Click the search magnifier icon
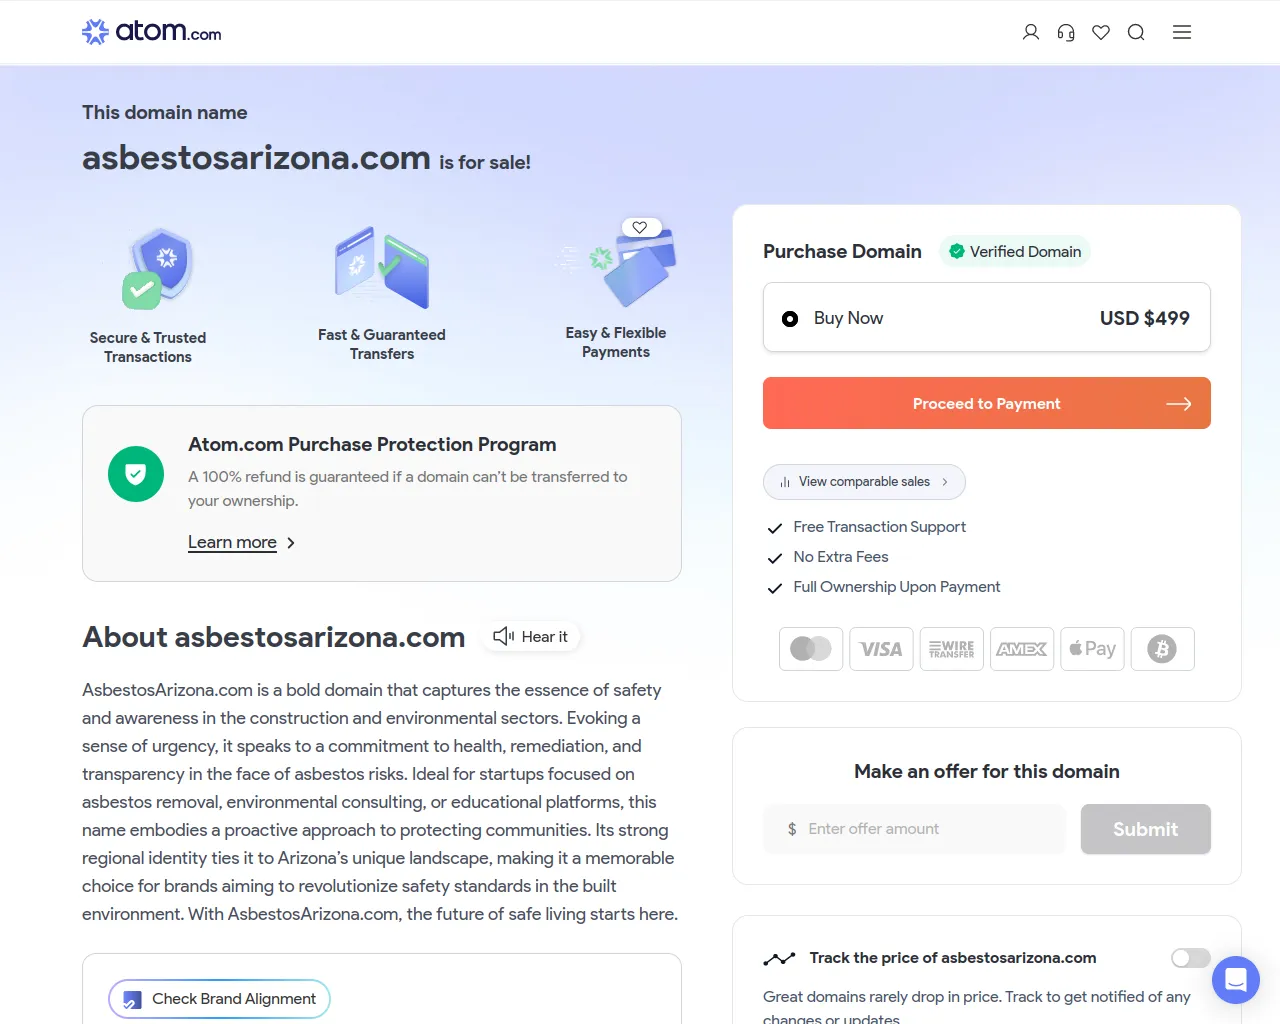Image resolution: width=1280 pixels, height=1024 pixels. [x=1136, y=32]
